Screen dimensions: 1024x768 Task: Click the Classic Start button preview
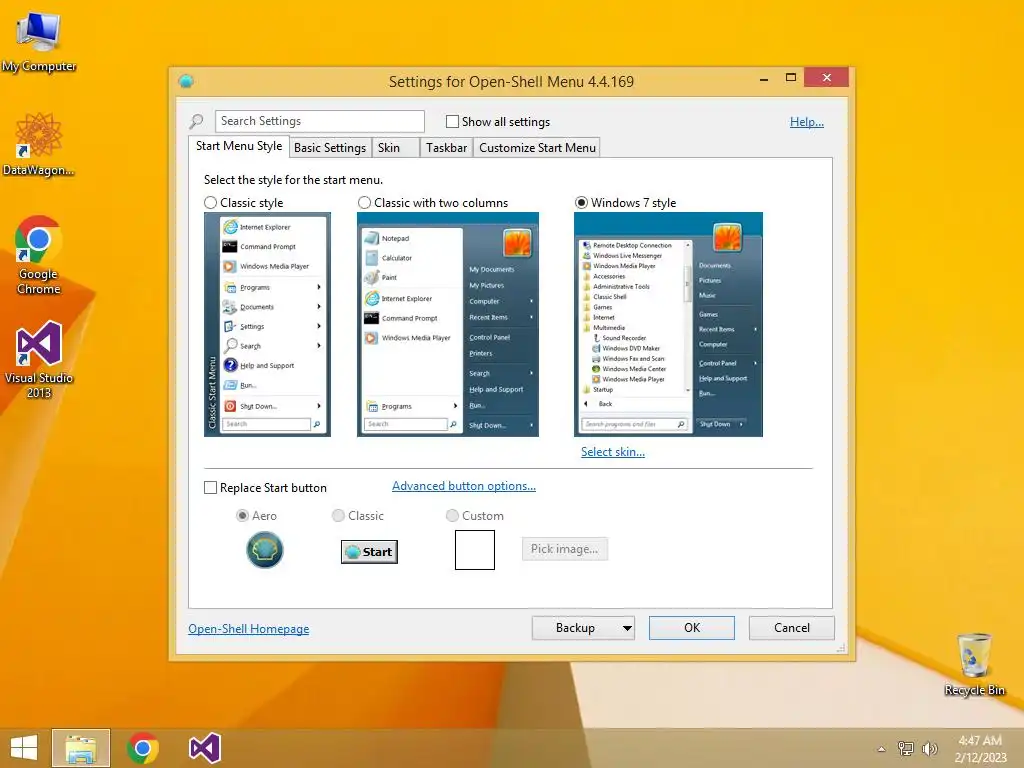(370, 552)
